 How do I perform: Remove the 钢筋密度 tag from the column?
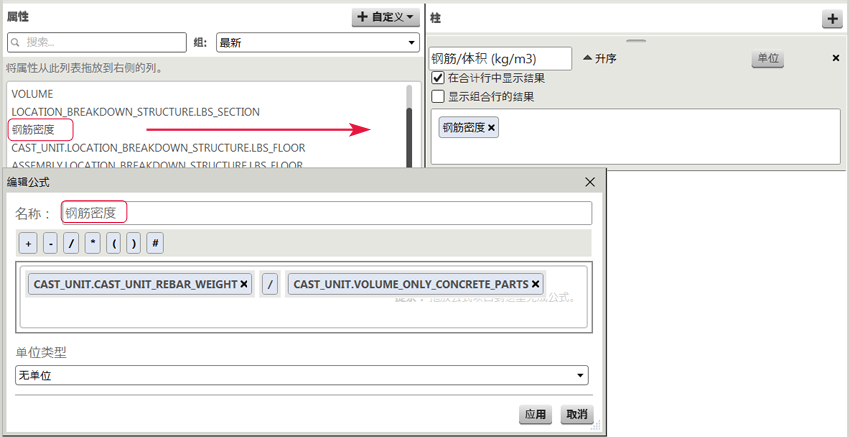[491, 128]
